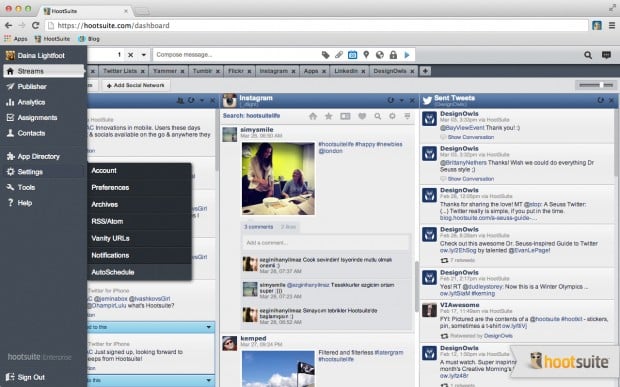Open the dashboard search magnifier
This screenshot has height=387, width=620.
coord(588,55)
